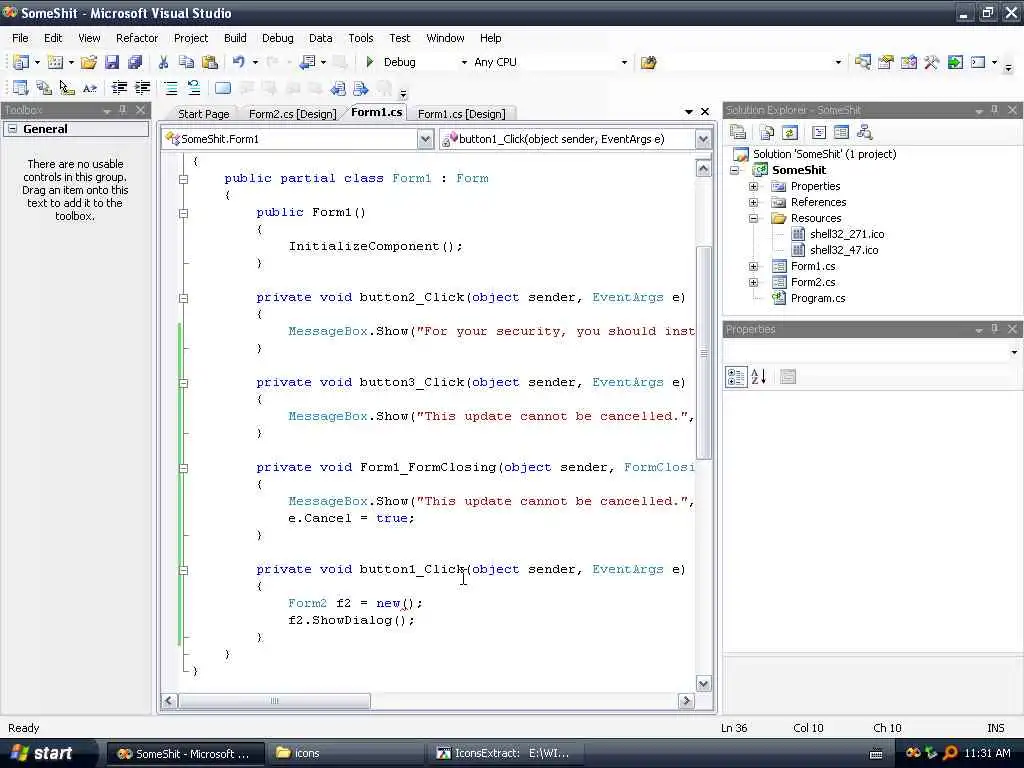Click the Navigate Backward icon

(307, 62)
